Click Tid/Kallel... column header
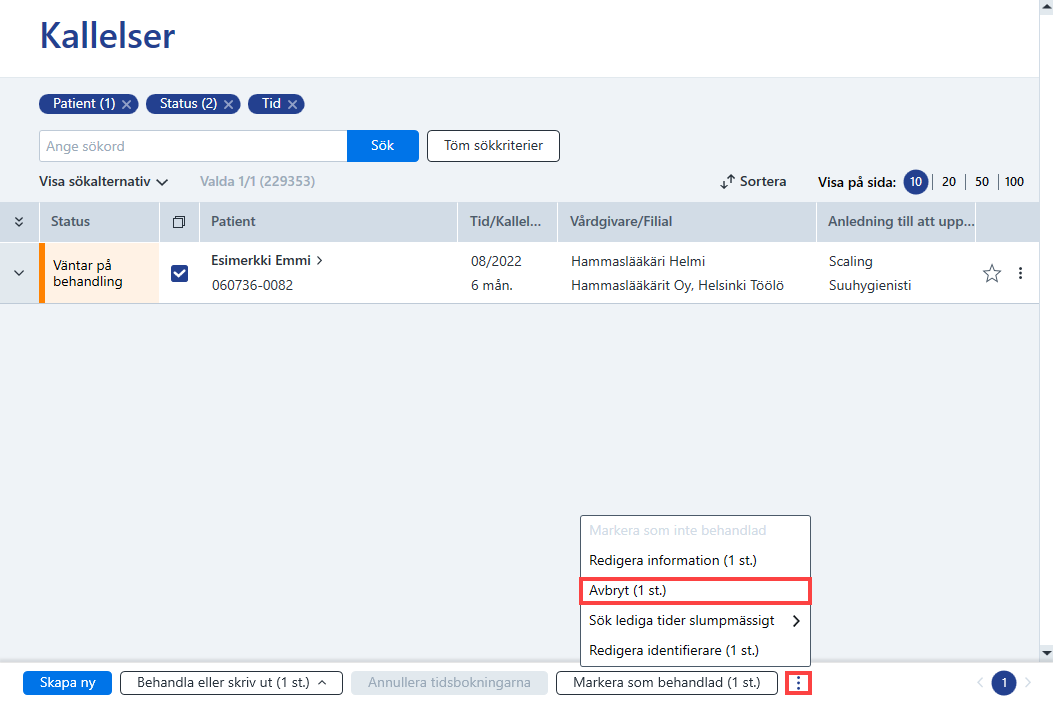 pos(506,222)
